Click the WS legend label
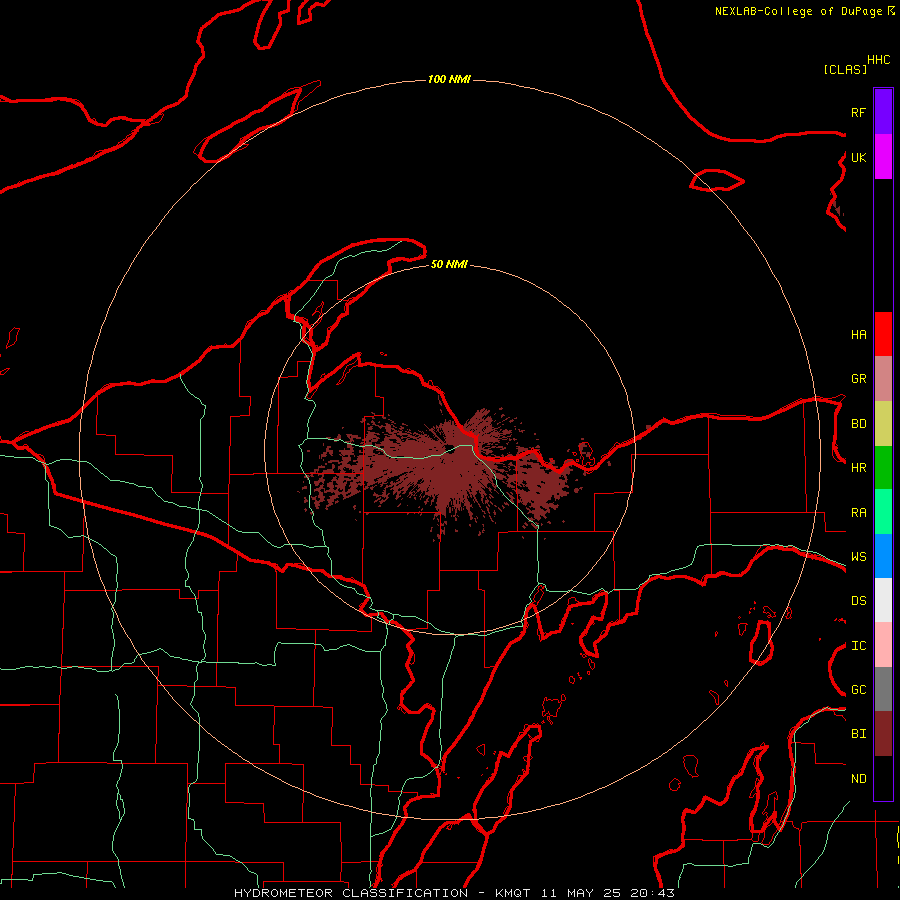The width and height of the screenshot is (900, 900). tap(858, 557)
